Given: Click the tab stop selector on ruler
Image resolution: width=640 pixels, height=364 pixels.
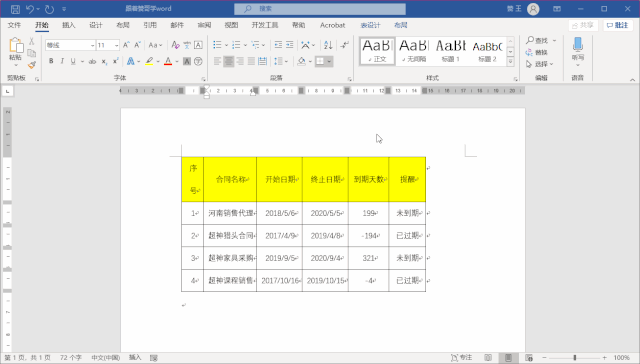Looking at the screenshot, I should tap(7, 91).
